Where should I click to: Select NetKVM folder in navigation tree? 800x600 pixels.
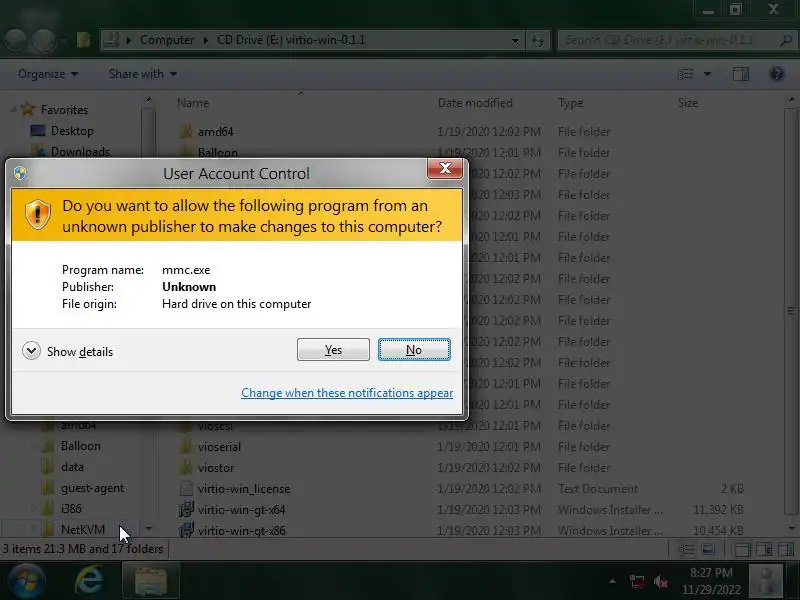(x=83, y=530)
